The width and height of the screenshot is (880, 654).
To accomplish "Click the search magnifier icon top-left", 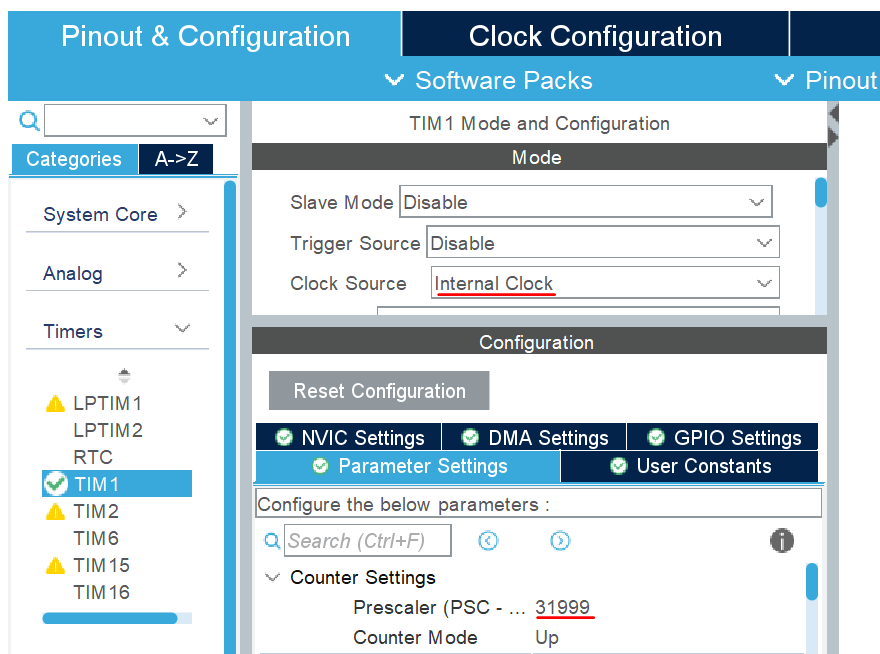I will click(x=29, y=121).
